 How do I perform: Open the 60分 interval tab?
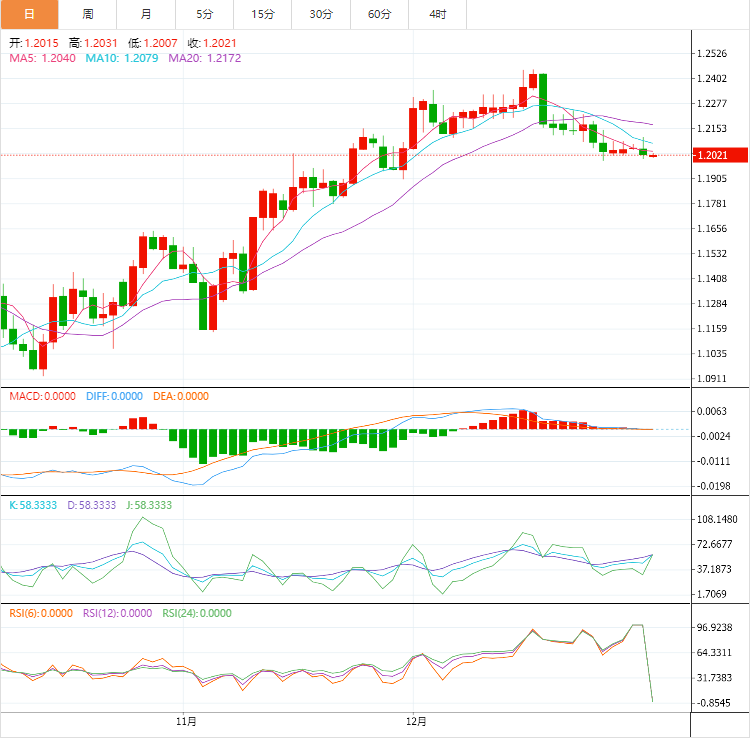[x=380, y=14]
